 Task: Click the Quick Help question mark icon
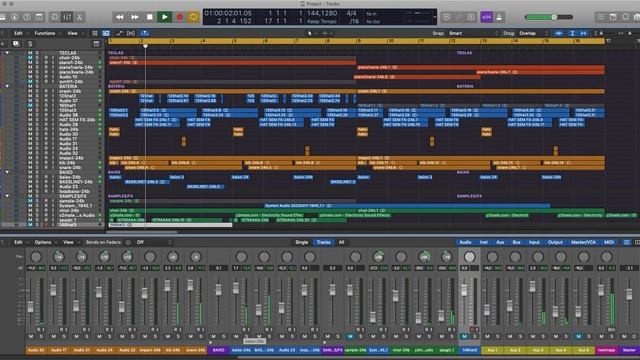27,17
